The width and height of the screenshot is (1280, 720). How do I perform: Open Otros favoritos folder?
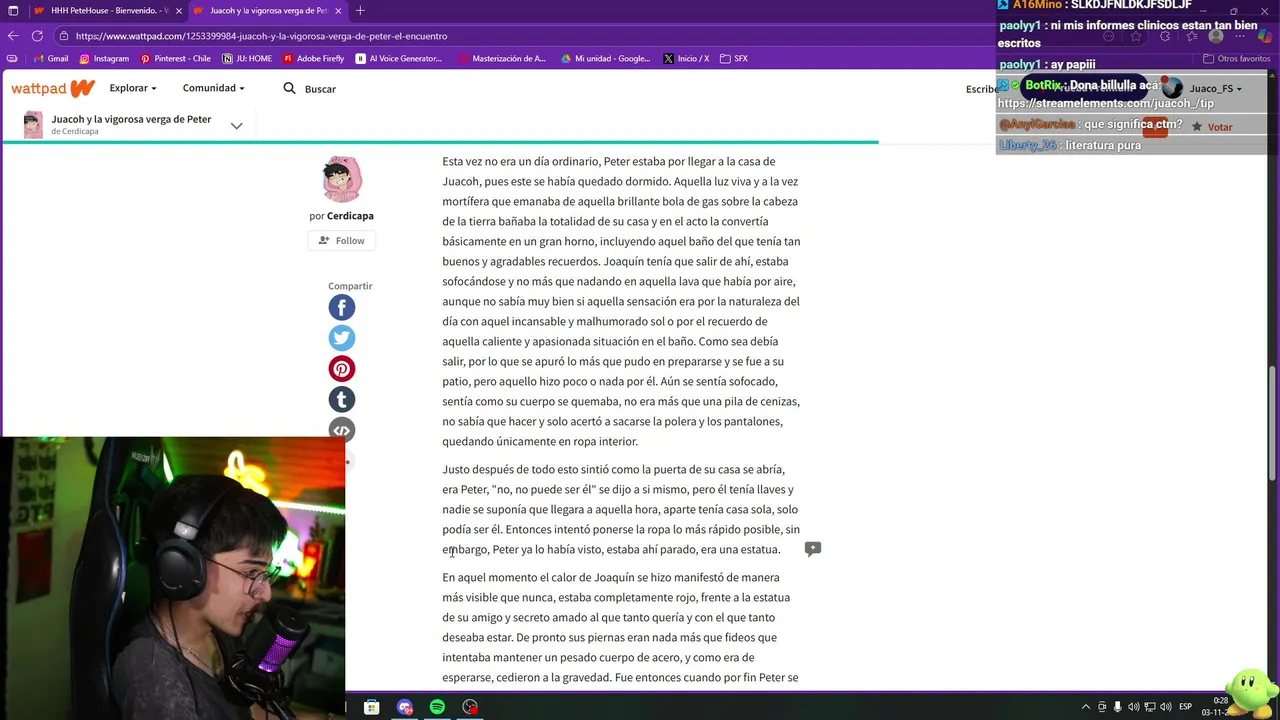(1236, 58)
